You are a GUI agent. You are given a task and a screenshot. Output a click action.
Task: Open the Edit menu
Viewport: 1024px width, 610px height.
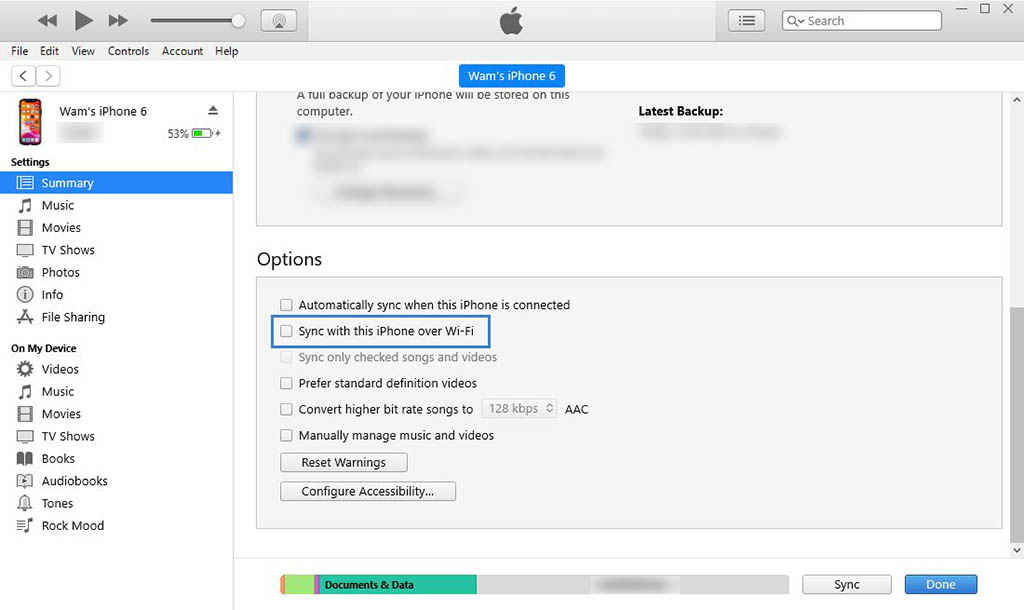49,51
